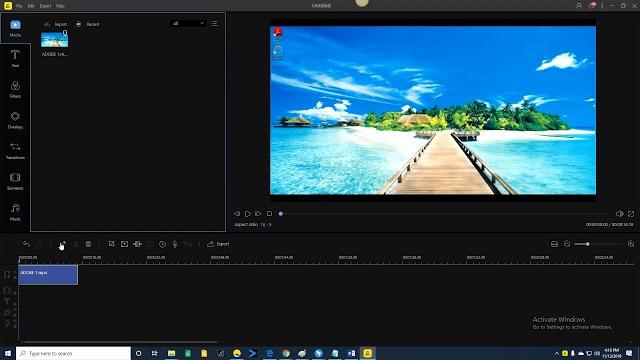Open the File menu
This screenshot has width=640, height=360.
click(x=19, y=6)
